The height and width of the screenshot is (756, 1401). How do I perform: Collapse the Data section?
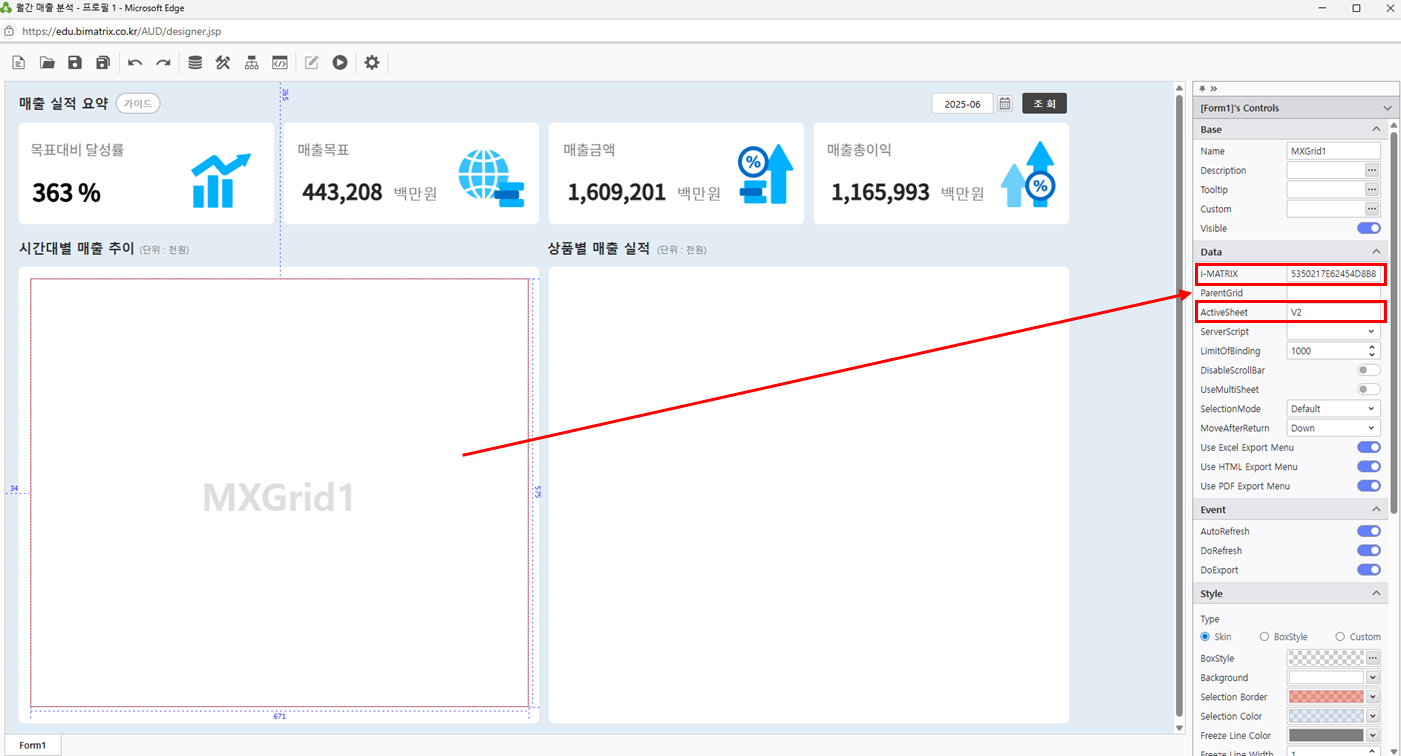tap(1376, 252)
